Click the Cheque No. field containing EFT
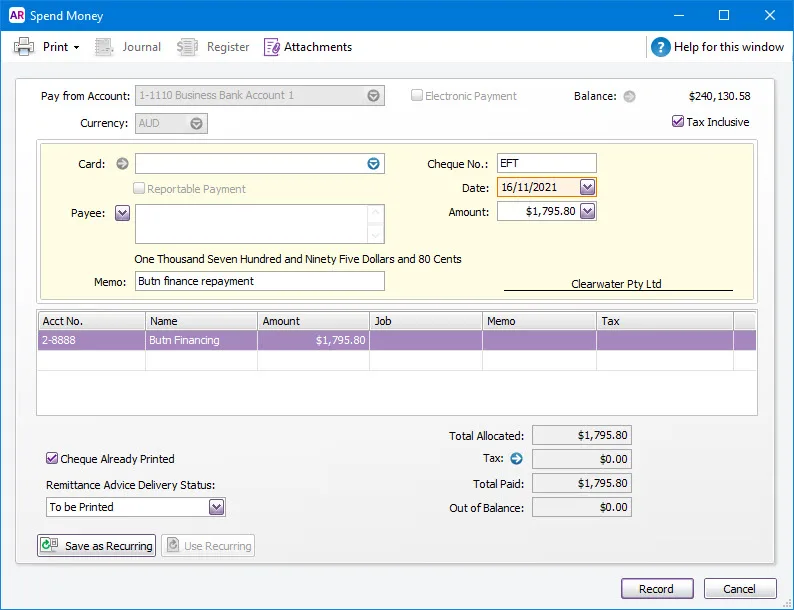The width and height of the screenshot is (794, 610). [x=546, y=163]
